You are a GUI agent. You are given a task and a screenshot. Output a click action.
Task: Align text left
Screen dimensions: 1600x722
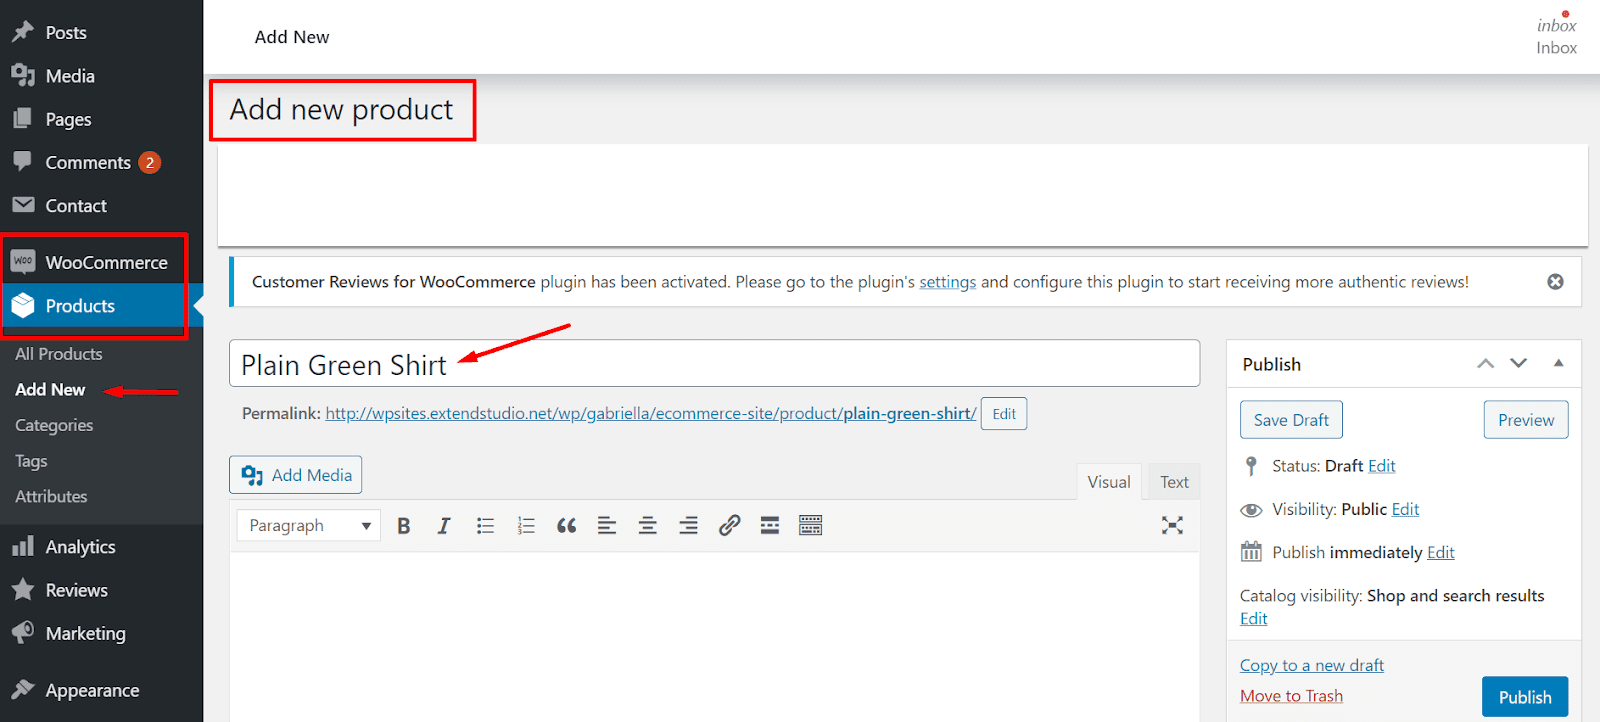tap(607, 526)
